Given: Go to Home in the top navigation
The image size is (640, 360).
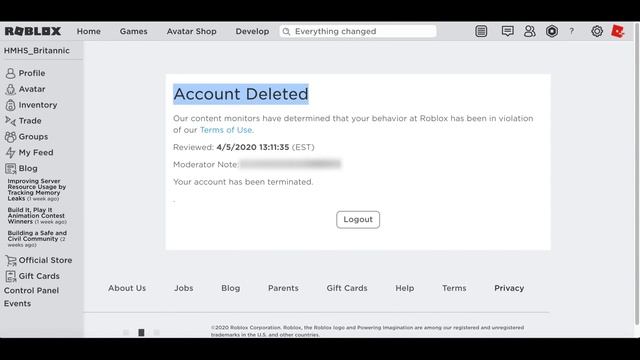Looking at the screenshot, I should pos(89,31).
